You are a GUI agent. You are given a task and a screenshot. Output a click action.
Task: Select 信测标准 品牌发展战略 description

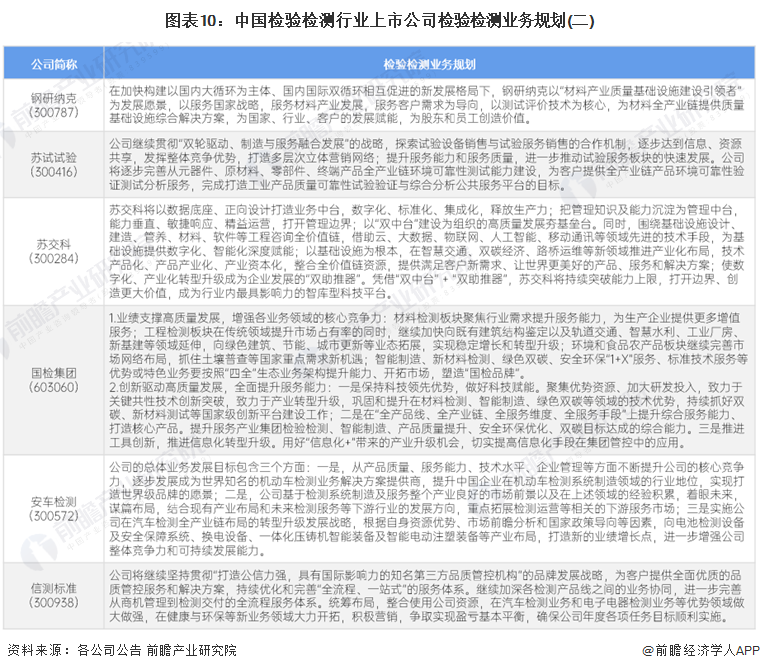427,596
